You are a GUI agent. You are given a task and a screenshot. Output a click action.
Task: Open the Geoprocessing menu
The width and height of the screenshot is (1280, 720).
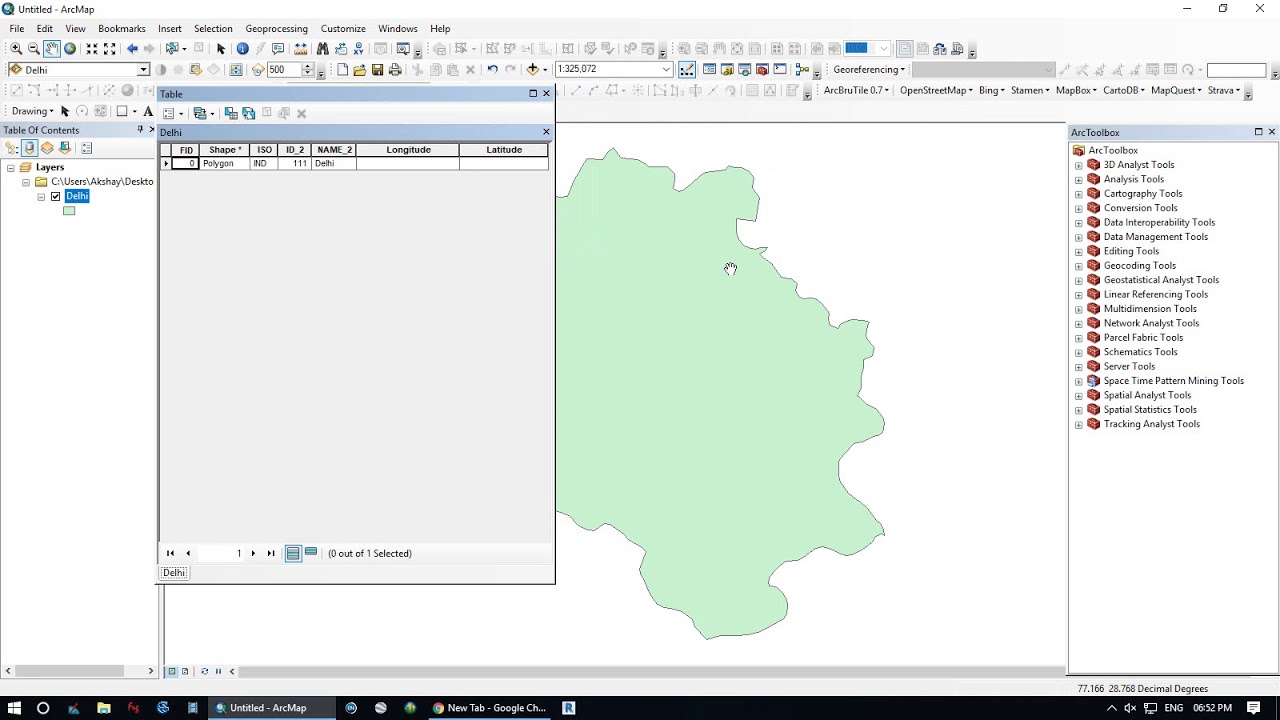point(277,29)
